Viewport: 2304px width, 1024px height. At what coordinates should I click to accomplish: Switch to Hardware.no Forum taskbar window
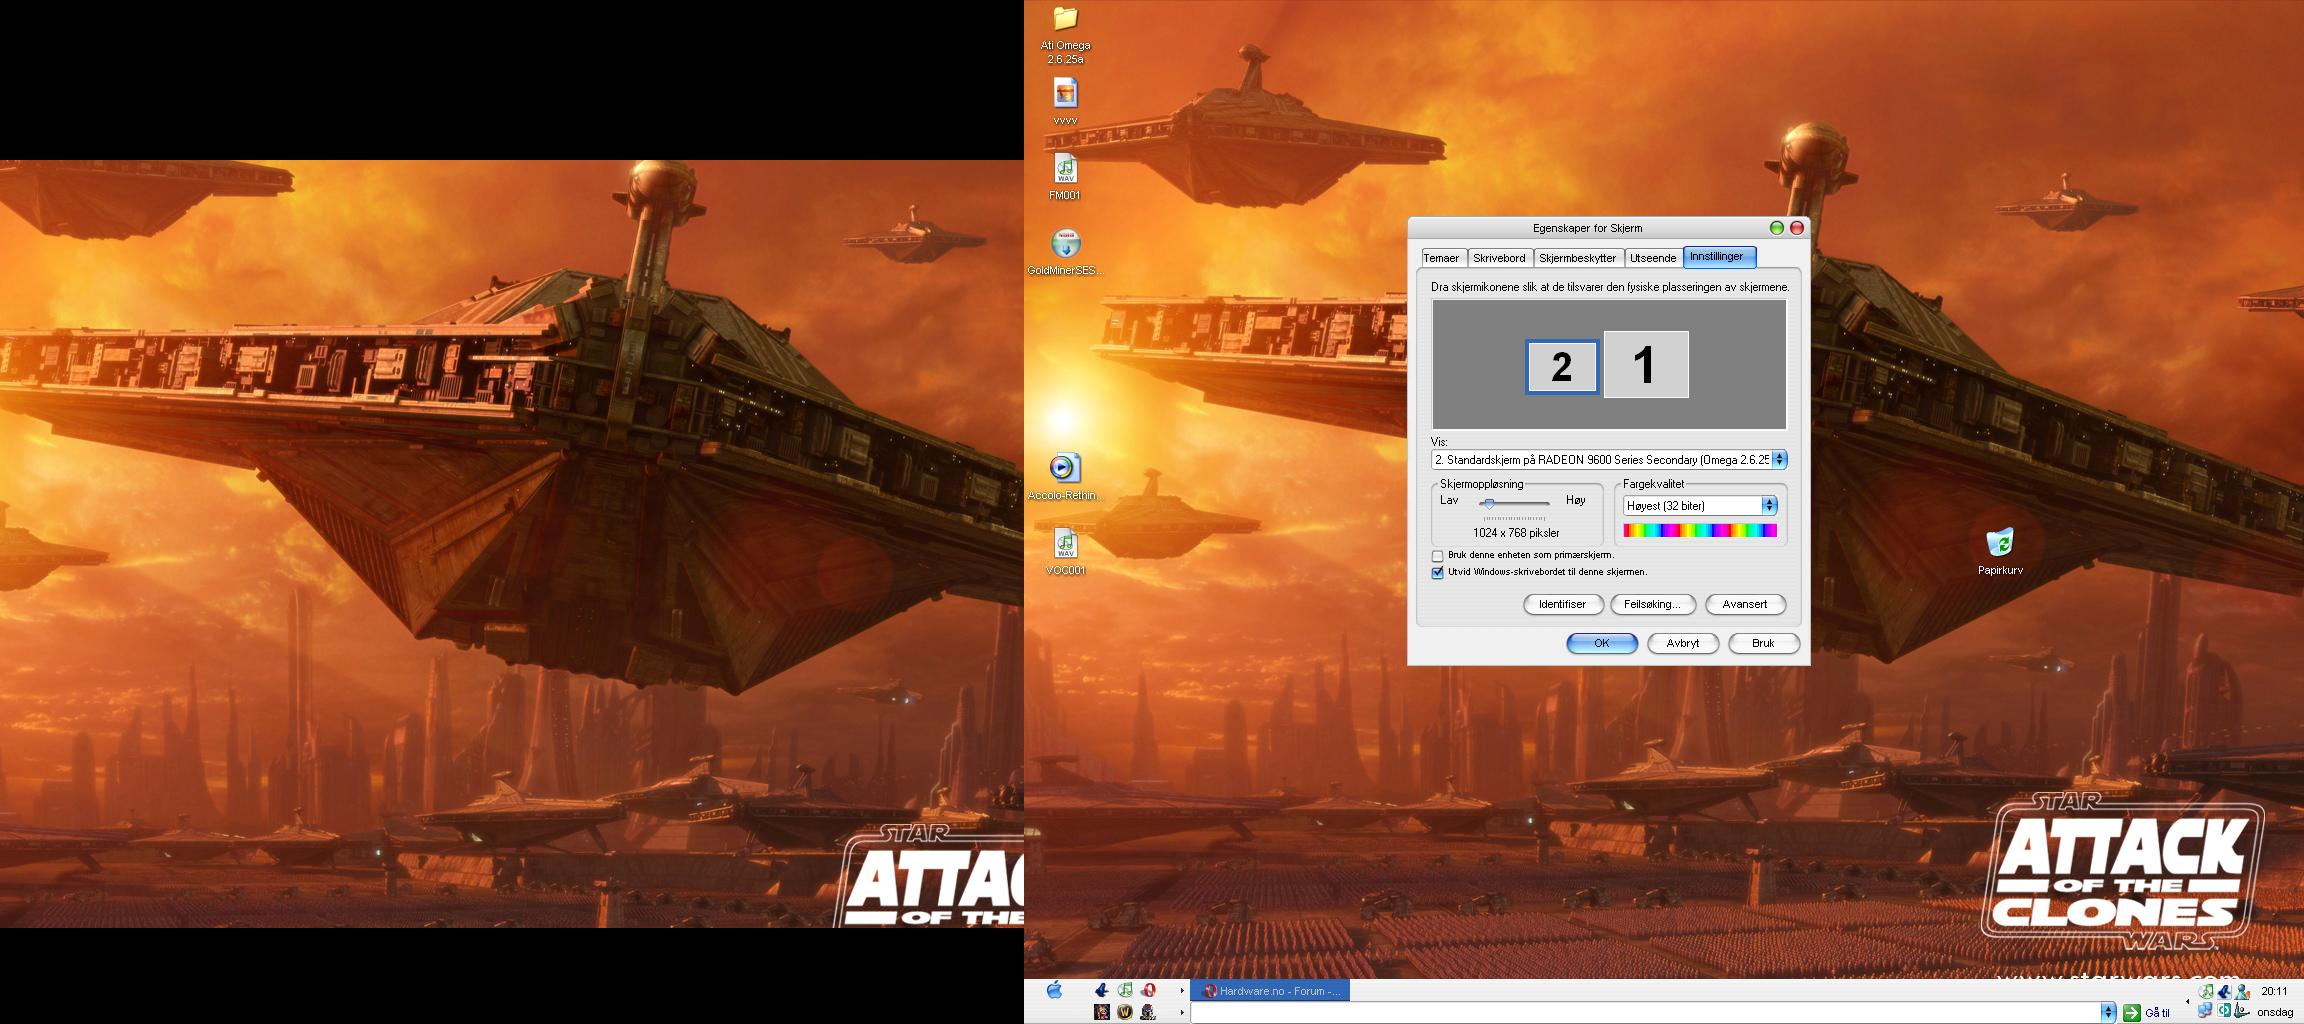tap(1270, 991)
